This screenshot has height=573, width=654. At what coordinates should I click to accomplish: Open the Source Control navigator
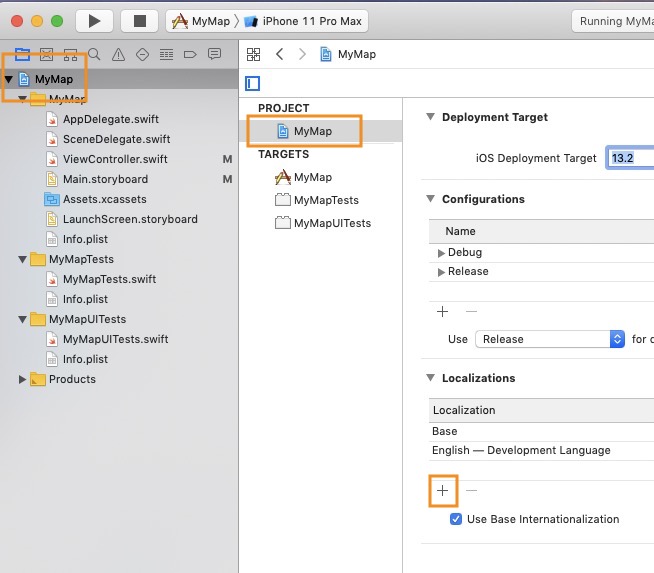pyautogui.click(x=46, y=54)
